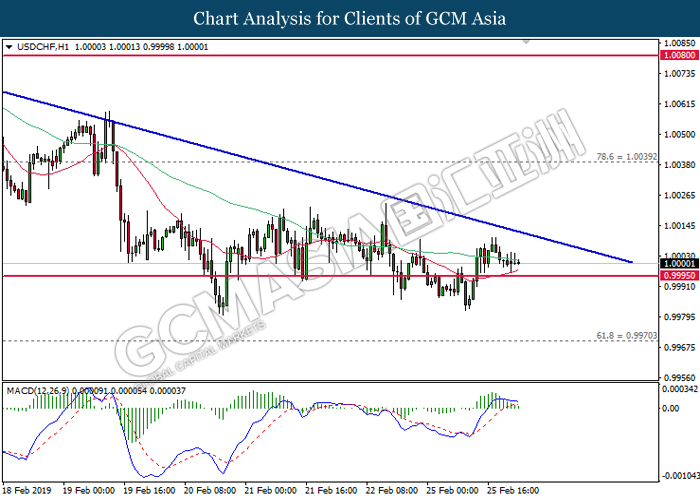Viewport: 700px width, 500px height.
Task: Click the 19 Feb 16:00 time axis marker
Action: tap(149, 490)
